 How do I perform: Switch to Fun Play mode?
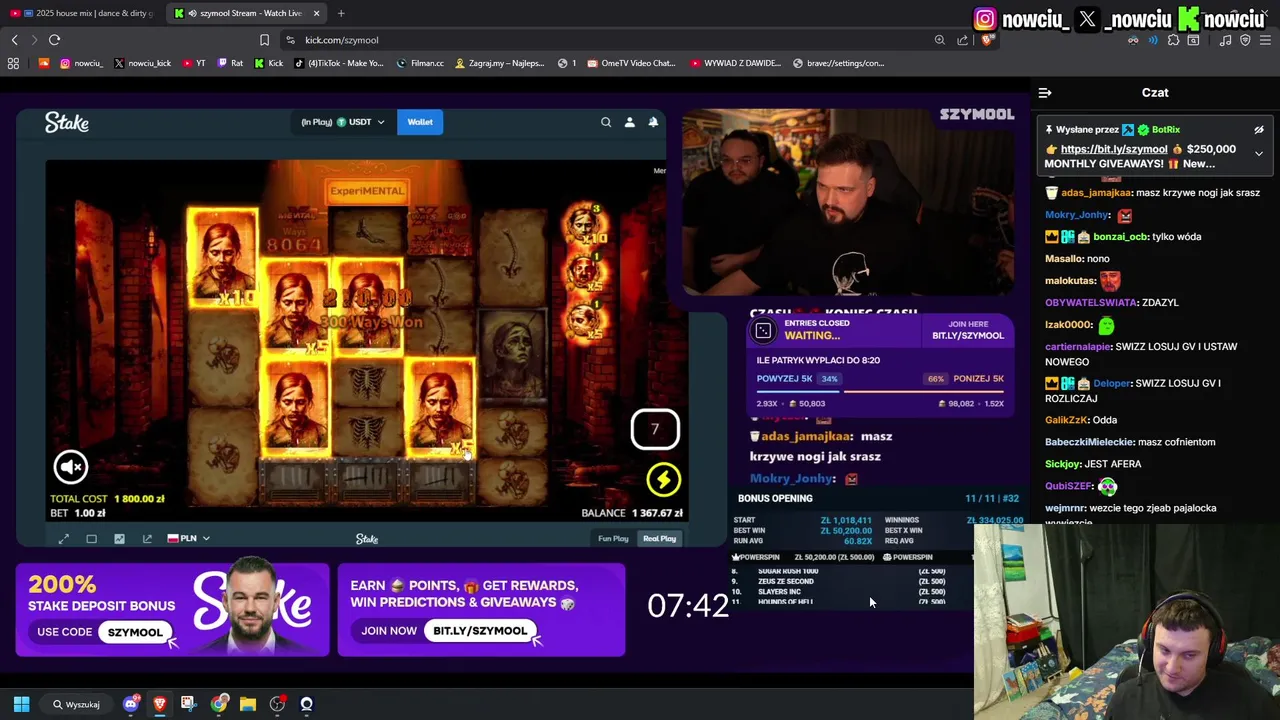coord(613,539)
